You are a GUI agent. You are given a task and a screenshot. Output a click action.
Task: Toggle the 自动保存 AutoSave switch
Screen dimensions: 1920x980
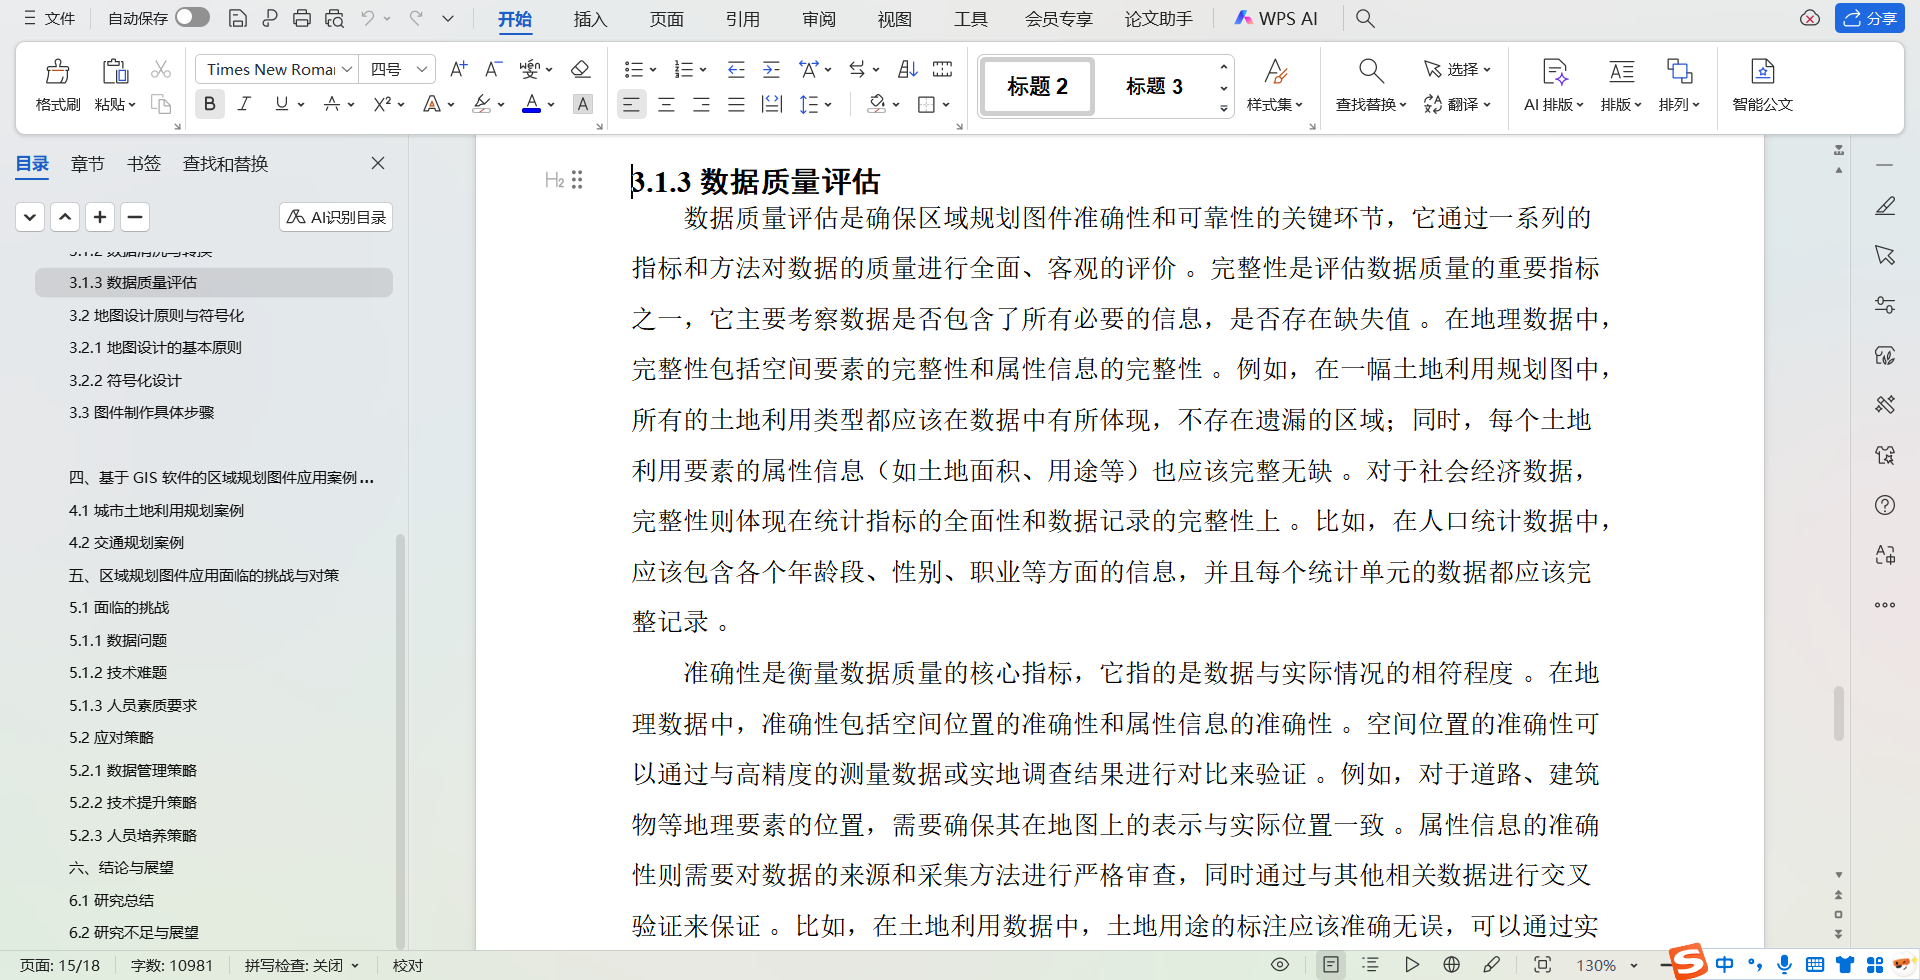coord(191,17)
